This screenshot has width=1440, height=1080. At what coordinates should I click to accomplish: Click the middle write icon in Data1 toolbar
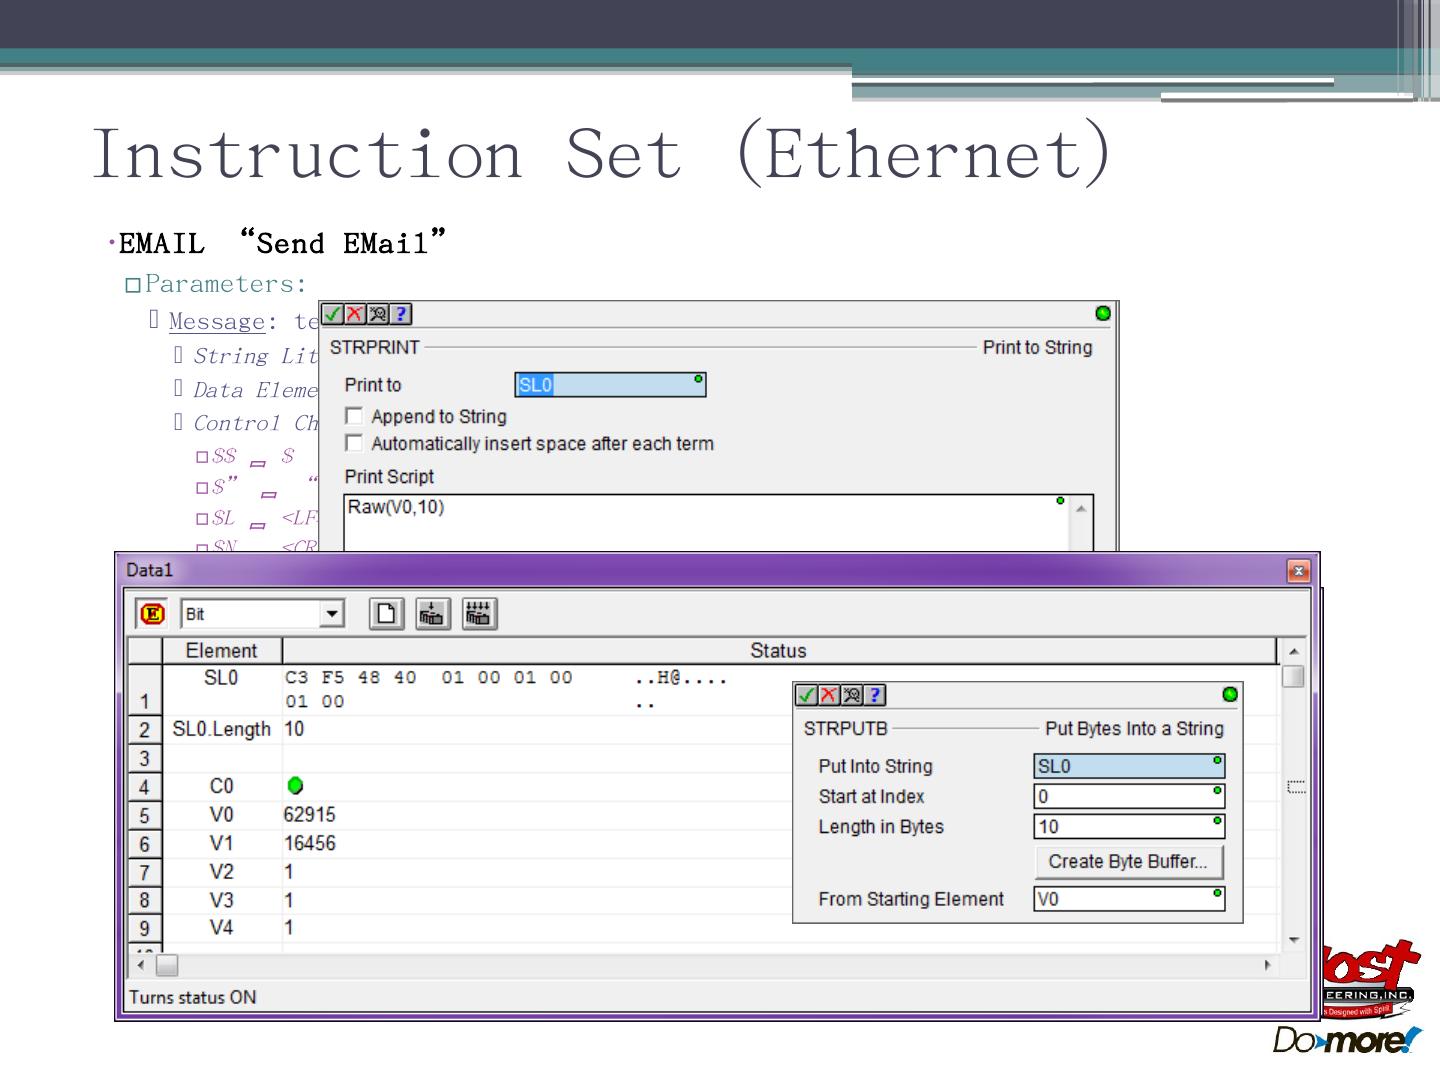pyautogui.click(x=432, y=614)
